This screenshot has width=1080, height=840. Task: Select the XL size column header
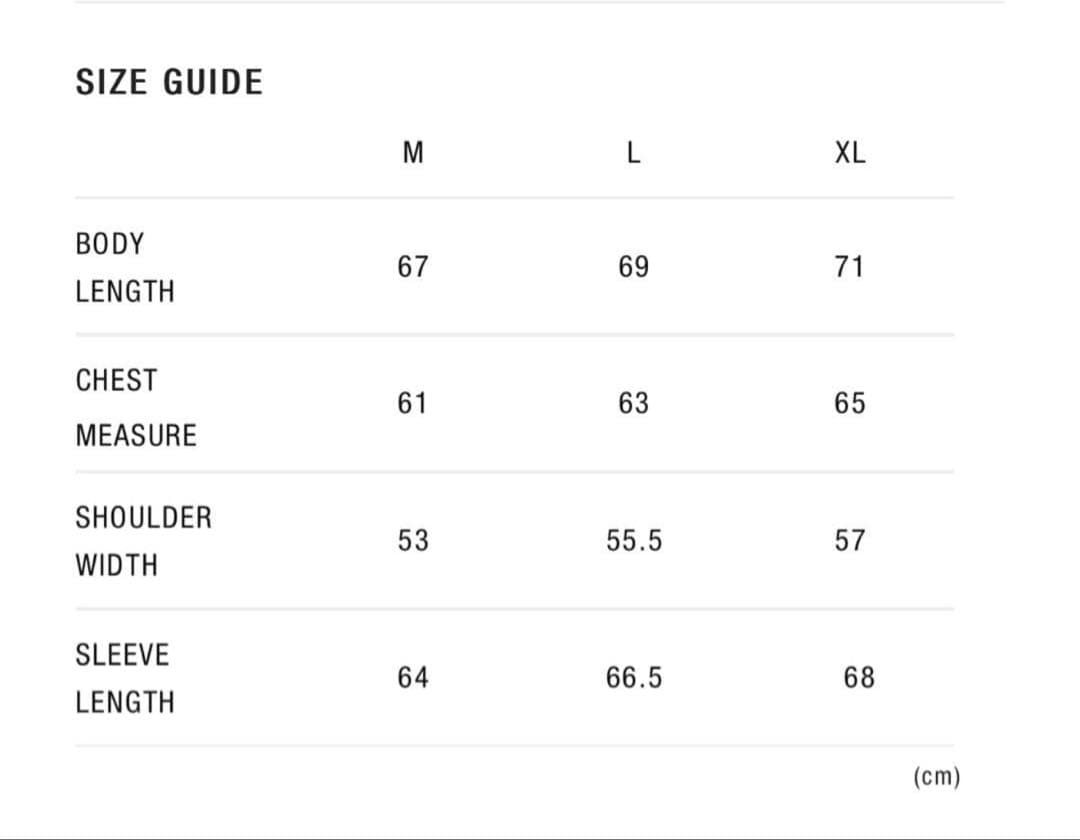[x=850, y=153]
